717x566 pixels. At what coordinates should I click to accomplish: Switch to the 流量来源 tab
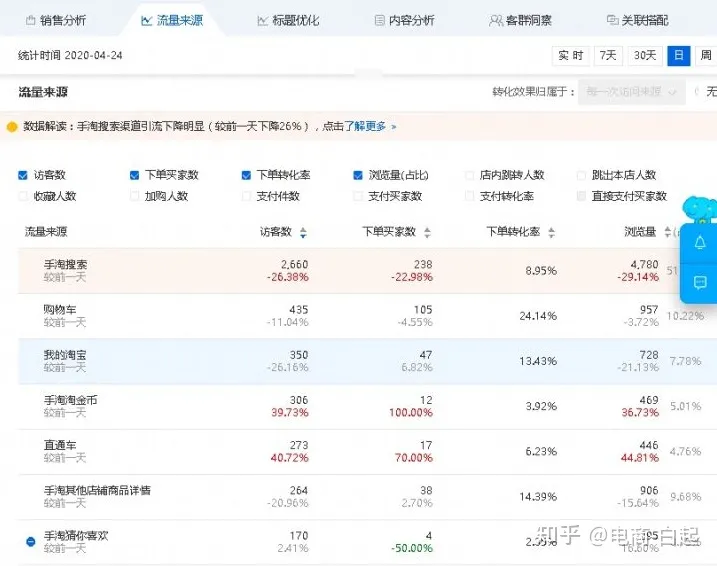point(172,20)
